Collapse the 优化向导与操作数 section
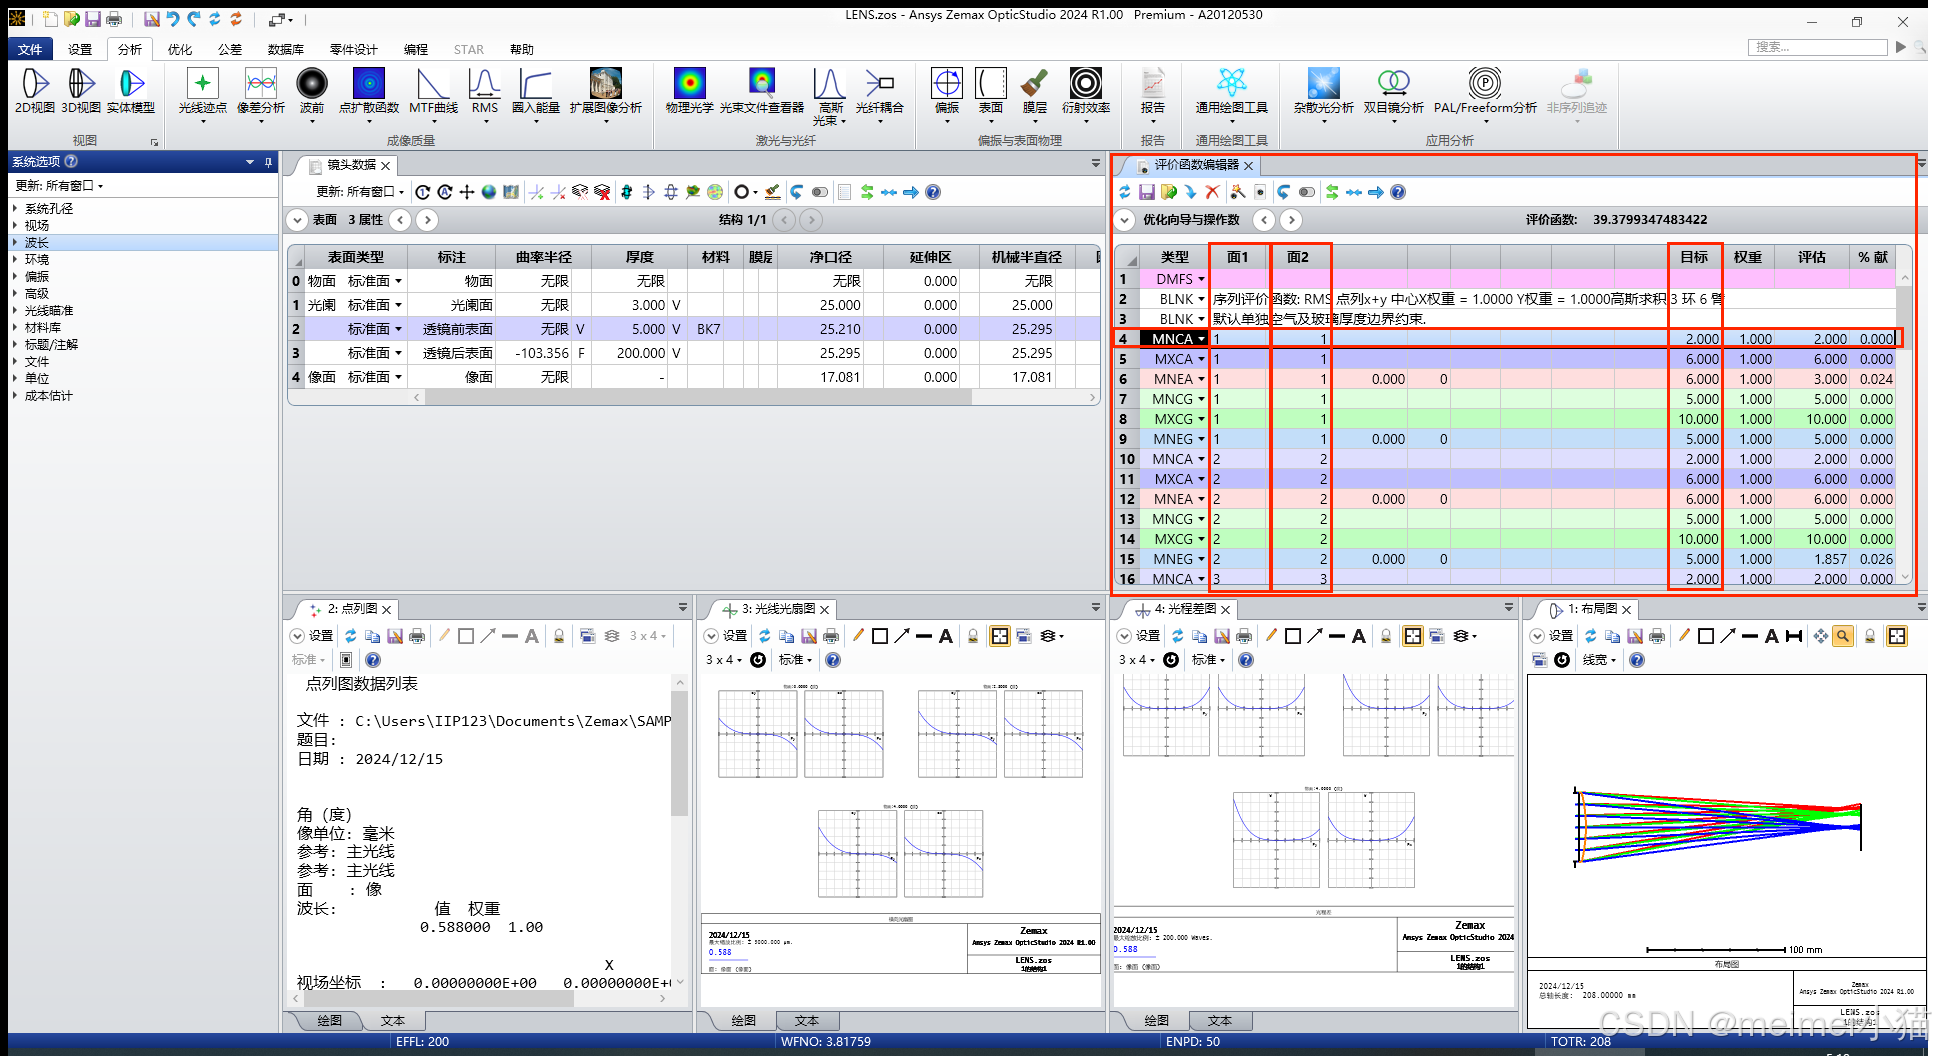1936x1056 pixels. pyautogui.click(x=1125, y=220)
